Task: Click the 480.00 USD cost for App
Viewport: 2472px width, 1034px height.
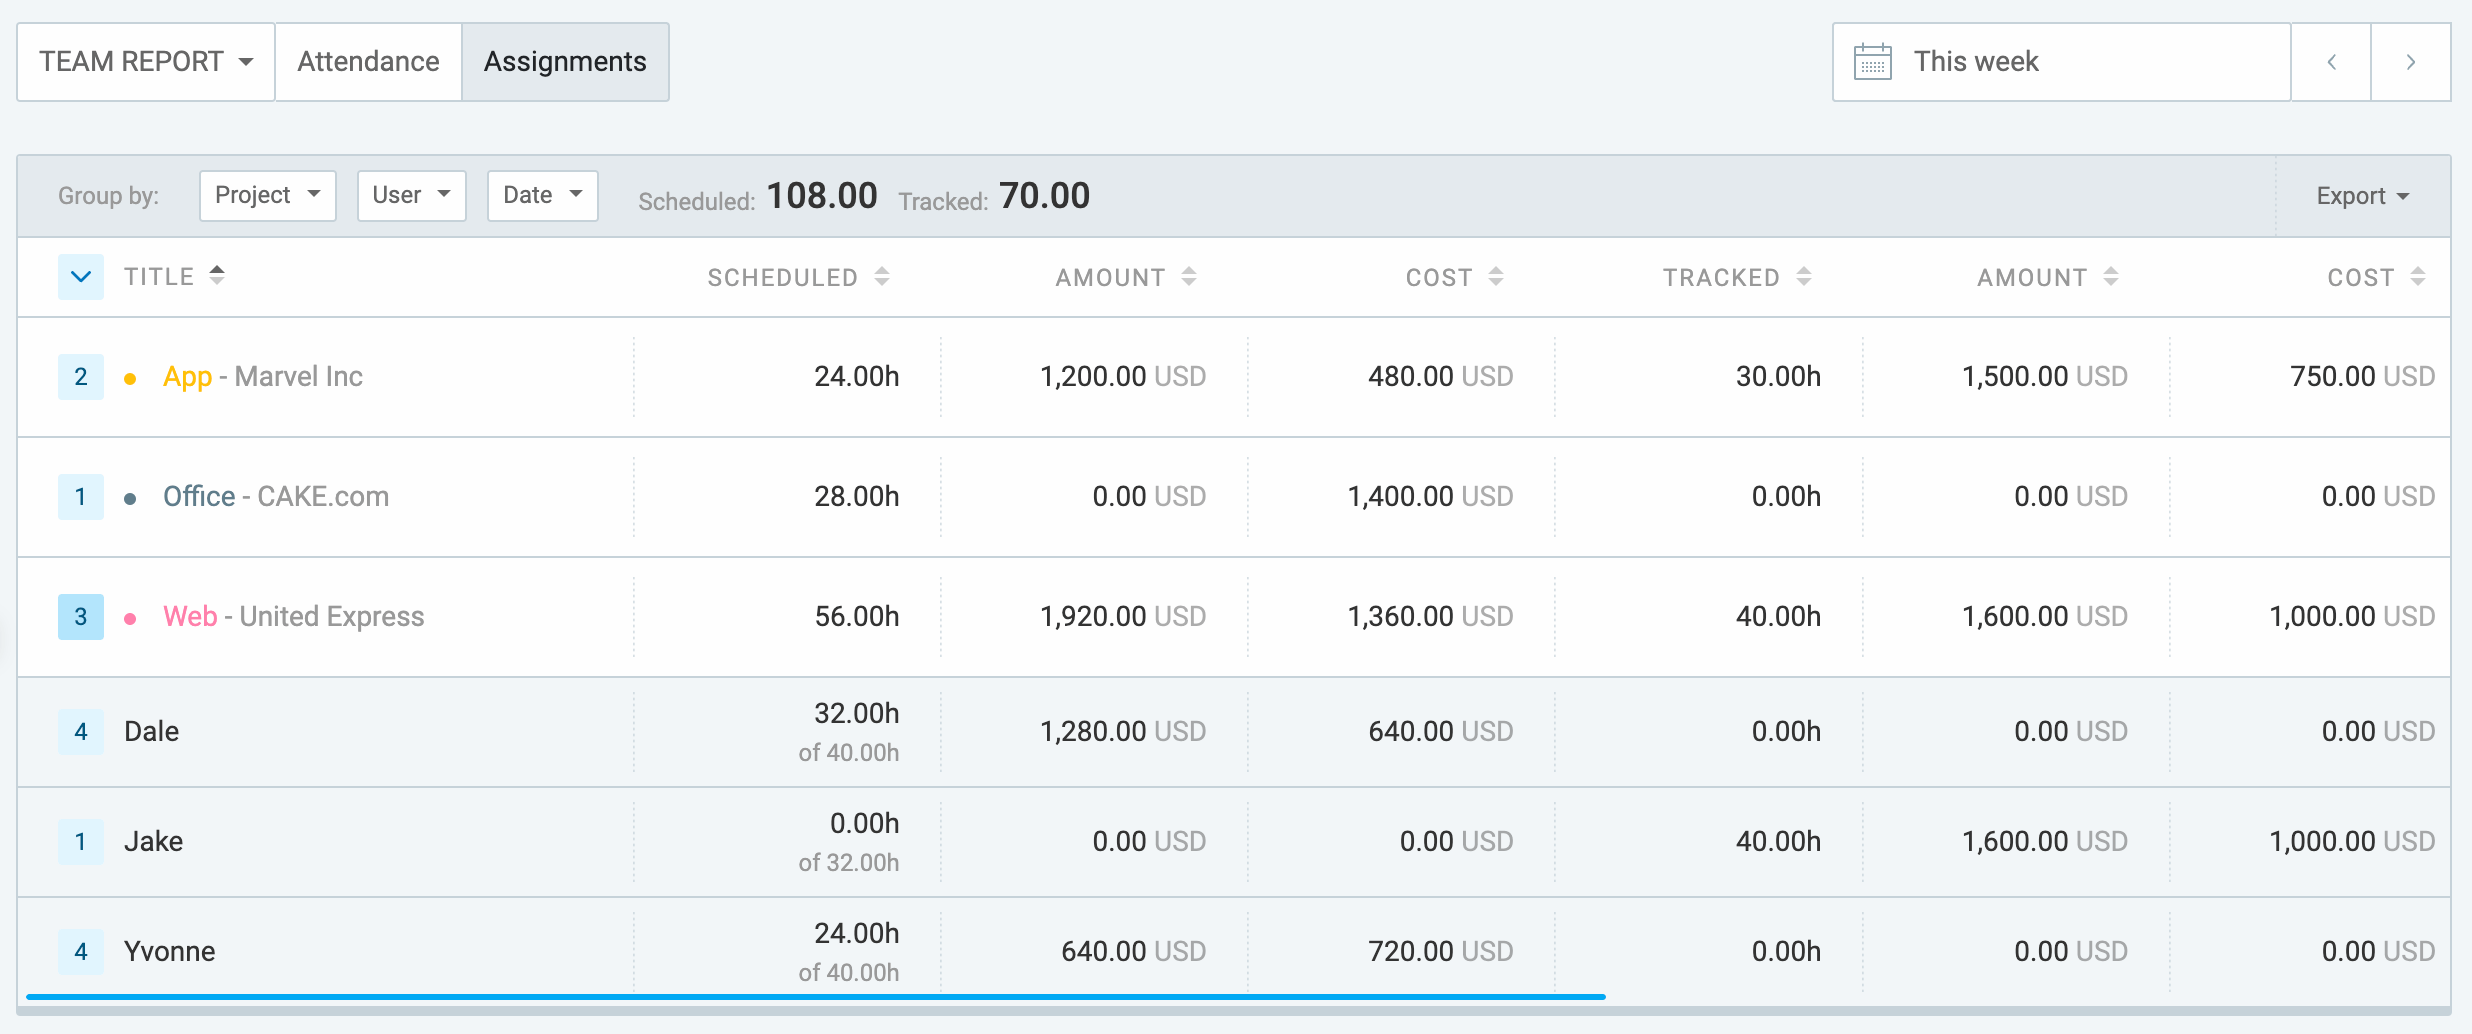Action: (x=1441, y=377)
